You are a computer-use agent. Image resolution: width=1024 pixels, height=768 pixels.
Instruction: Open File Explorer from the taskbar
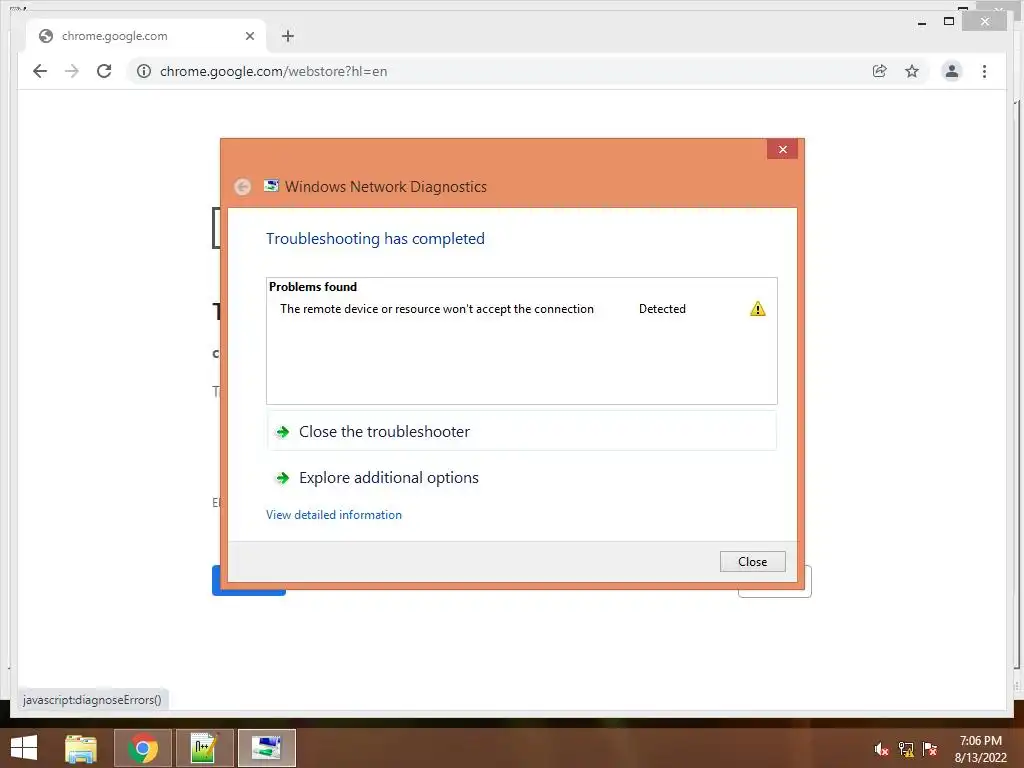click(81, 748)
